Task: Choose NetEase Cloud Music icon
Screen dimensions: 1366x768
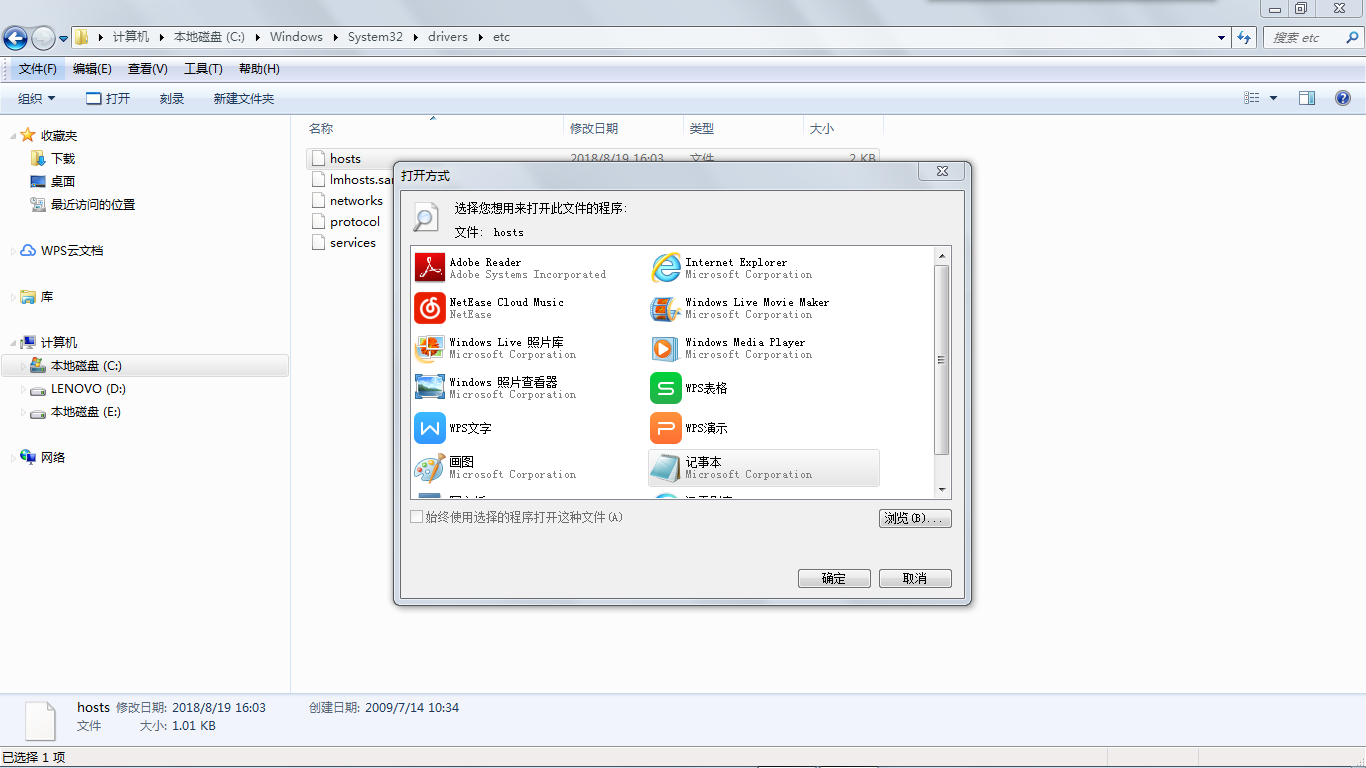Action: tap(430, 308)
